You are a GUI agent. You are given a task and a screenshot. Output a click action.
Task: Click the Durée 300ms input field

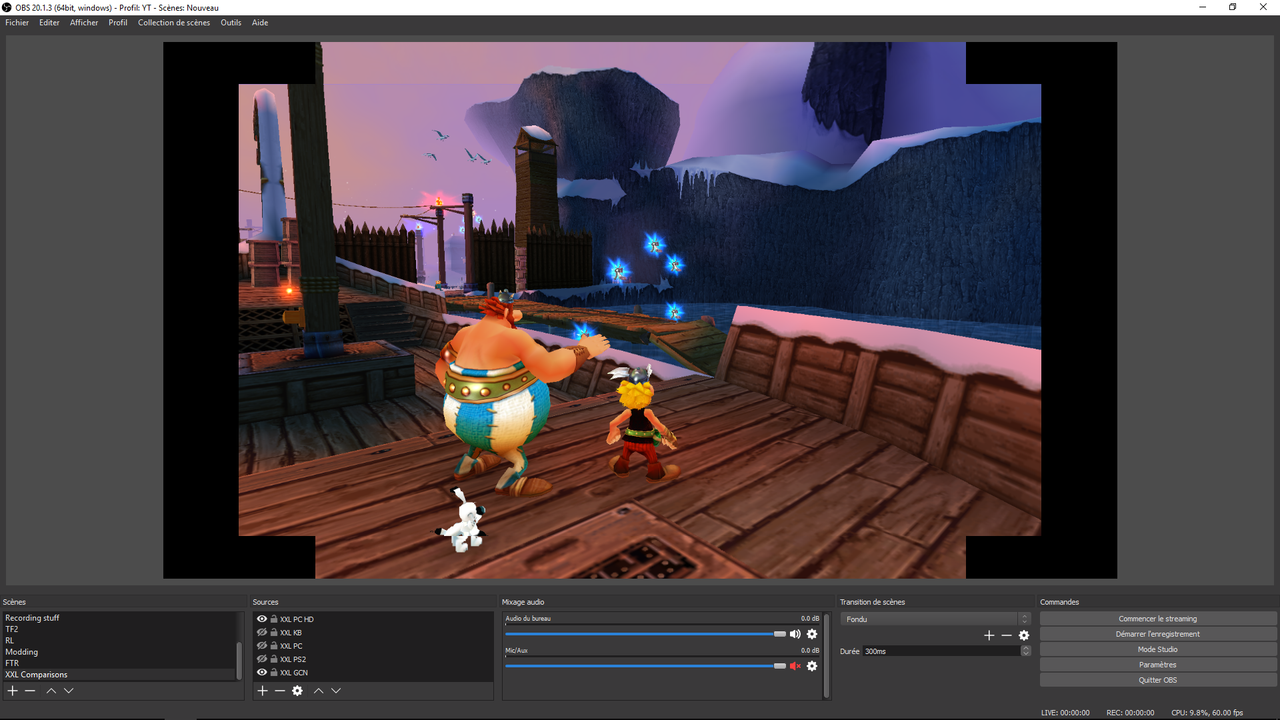(941, 651)
